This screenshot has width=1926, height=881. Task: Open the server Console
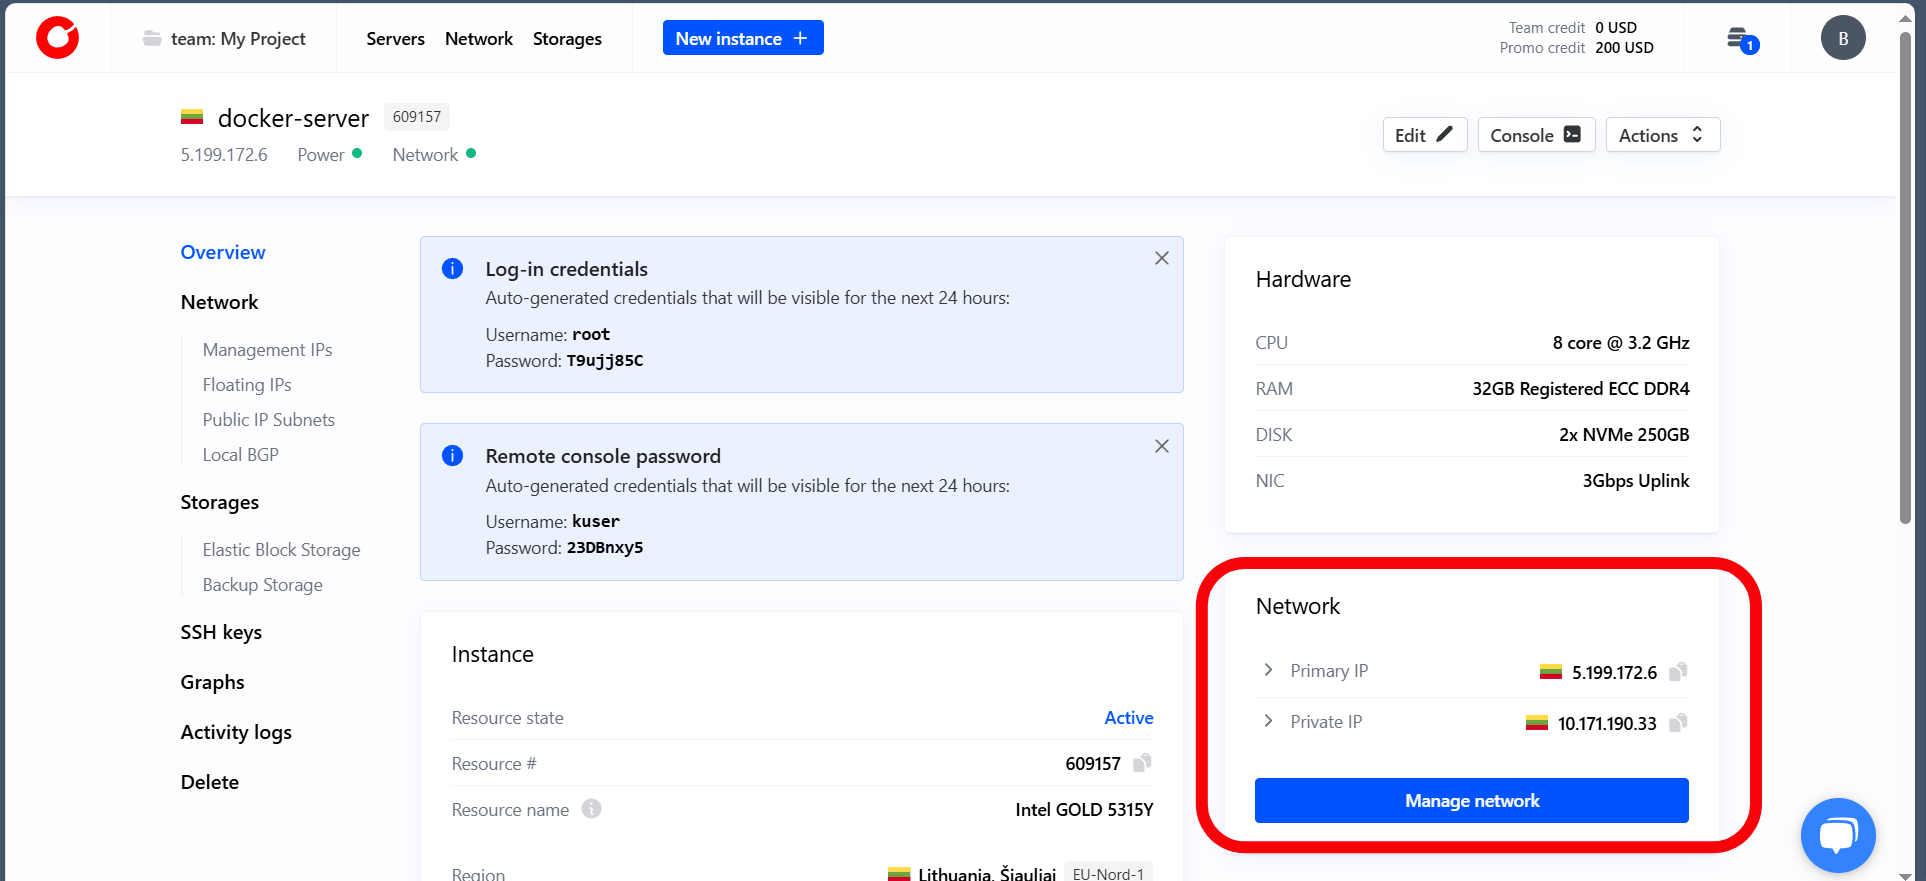1535,135
